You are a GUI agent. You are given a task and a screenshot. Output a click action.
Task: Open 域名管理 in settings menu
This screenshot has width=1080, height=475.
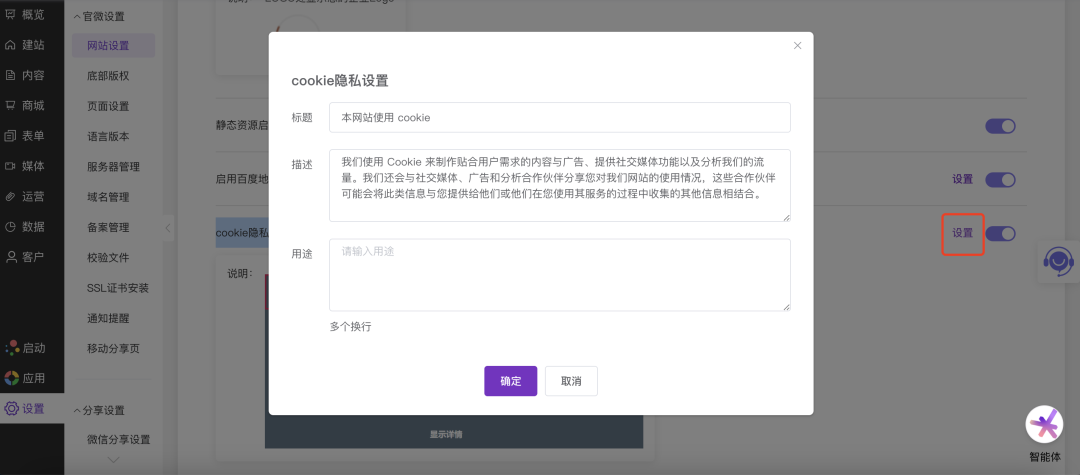click(x=108, y=197)
